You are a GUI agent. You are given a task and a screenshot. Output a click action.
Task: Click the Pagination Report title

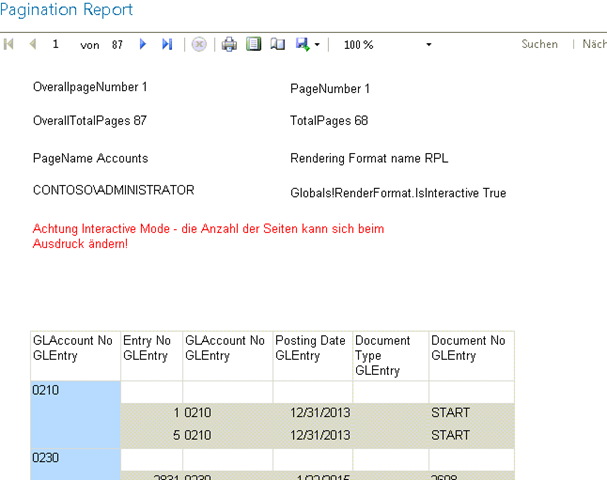pos(66,10)
